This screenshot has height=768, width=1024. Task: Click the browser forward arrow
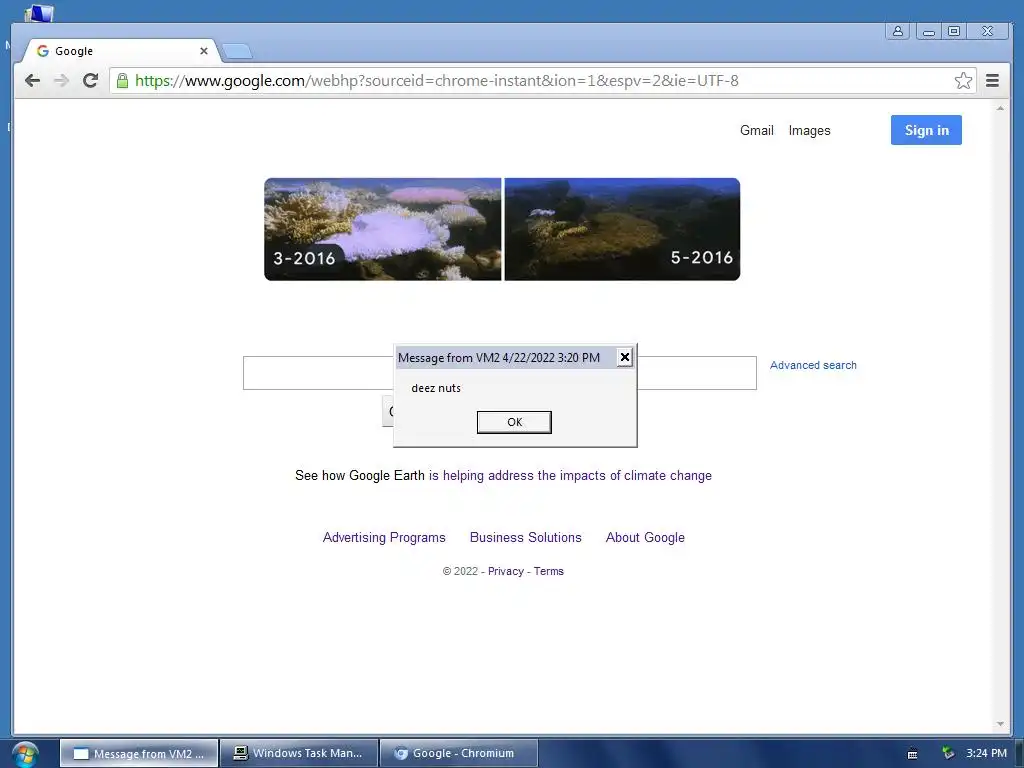tap(61, 80)
